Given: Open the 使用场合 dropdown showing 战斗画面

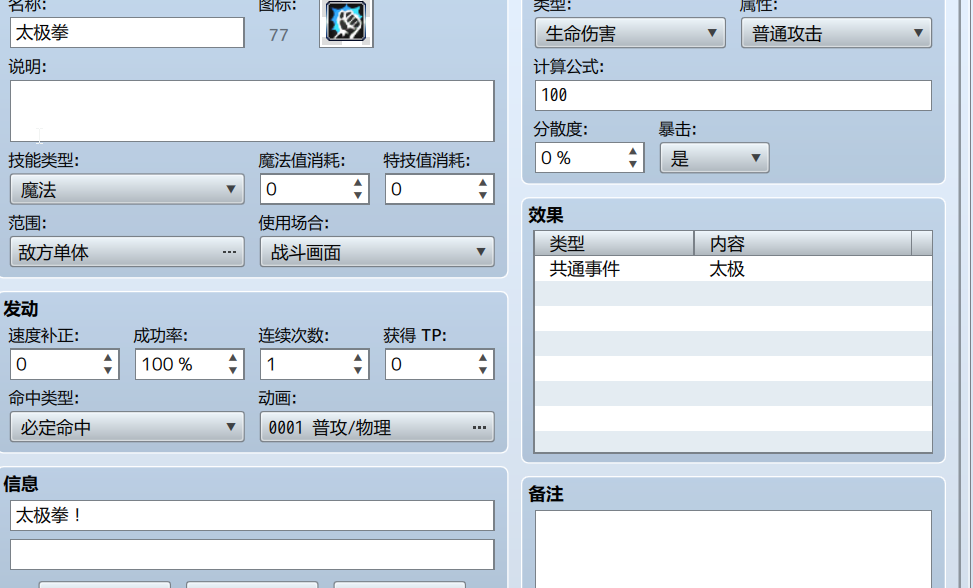Looking at the screenshot, I should (x=377, y=252).
